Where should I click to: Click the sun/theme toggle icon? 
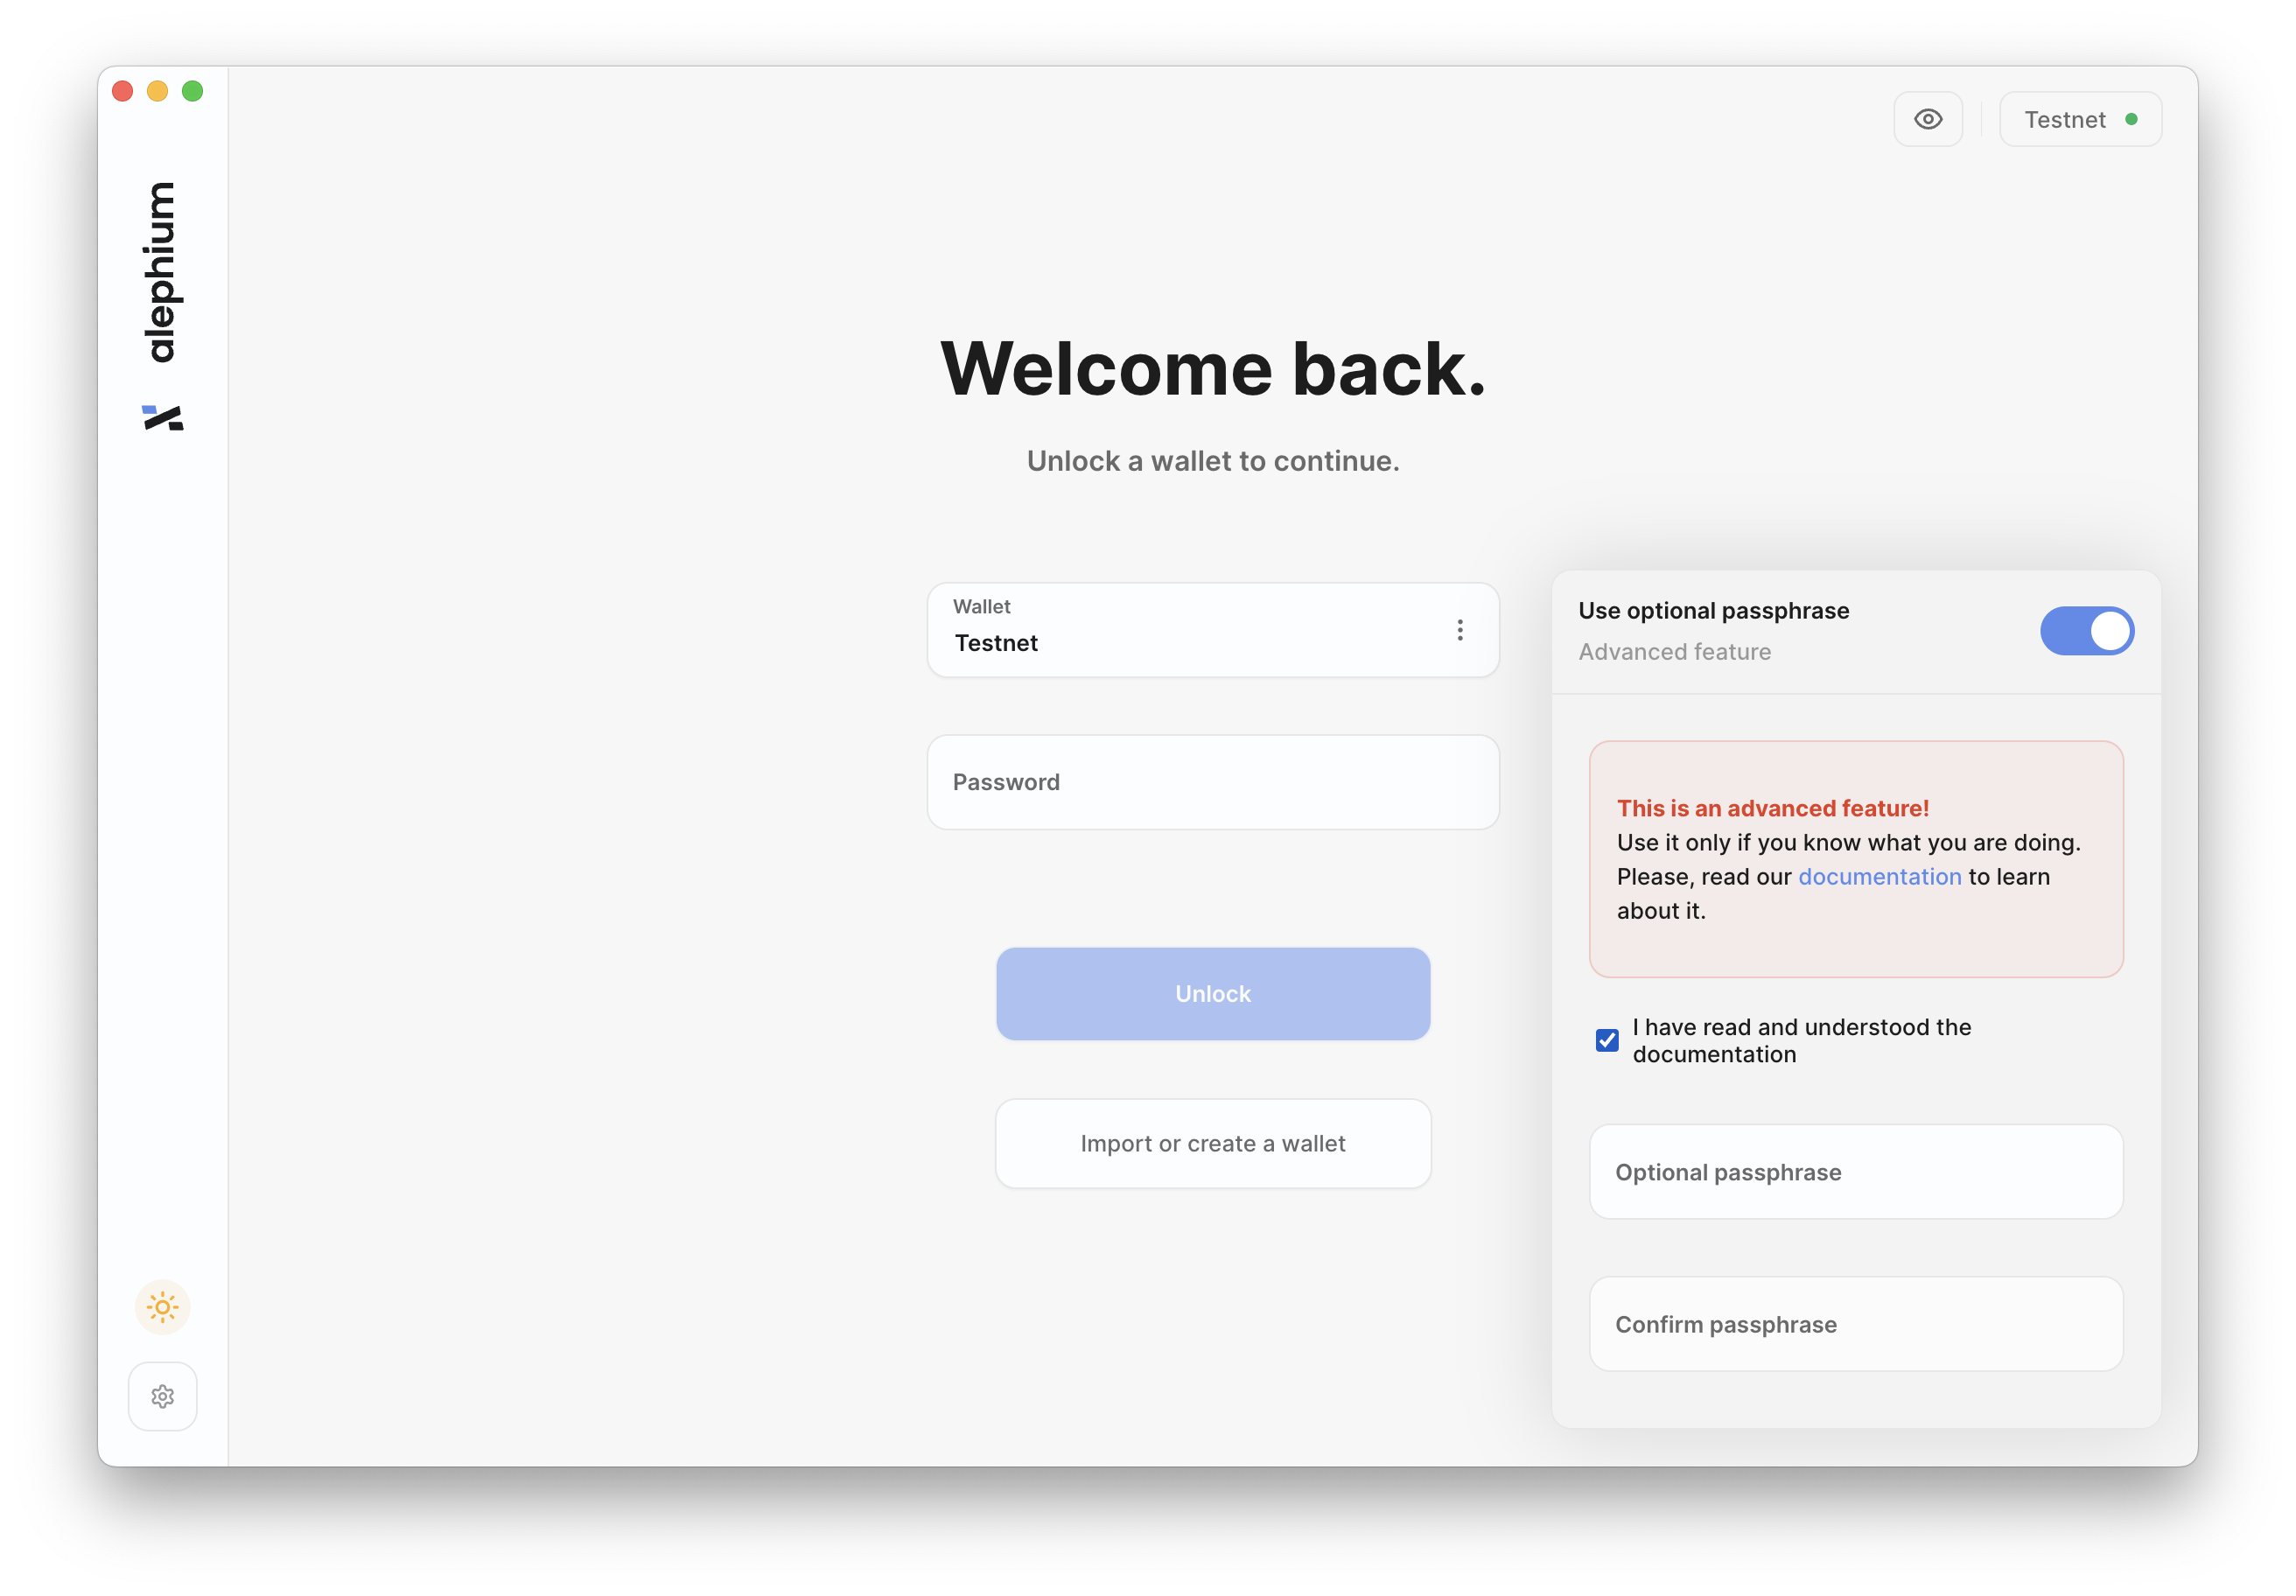pyautogui.click(x=162, y=1306)
